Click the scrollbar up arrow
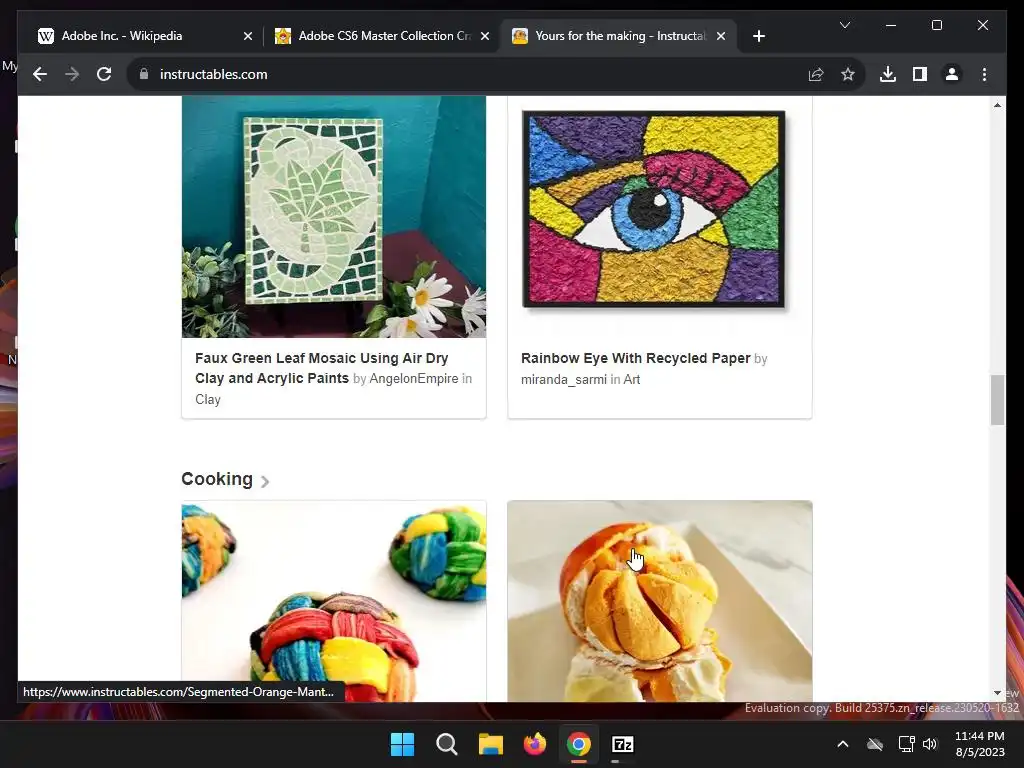 pyautogui.click(x=997, y=104)
